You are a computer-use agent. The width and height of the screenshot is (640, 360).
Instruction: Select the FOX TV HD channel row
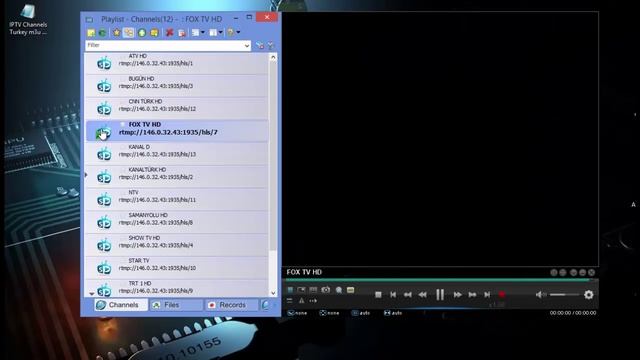click(177, 131)
